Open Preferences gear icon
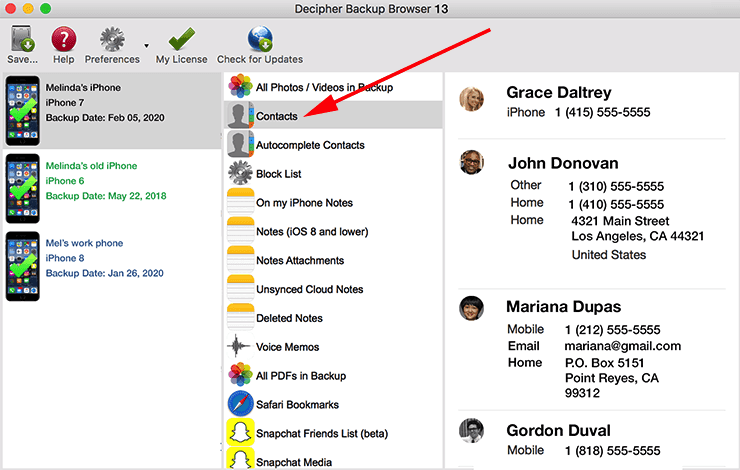This screenshot has height=470, width=740. tap(112, 39)
